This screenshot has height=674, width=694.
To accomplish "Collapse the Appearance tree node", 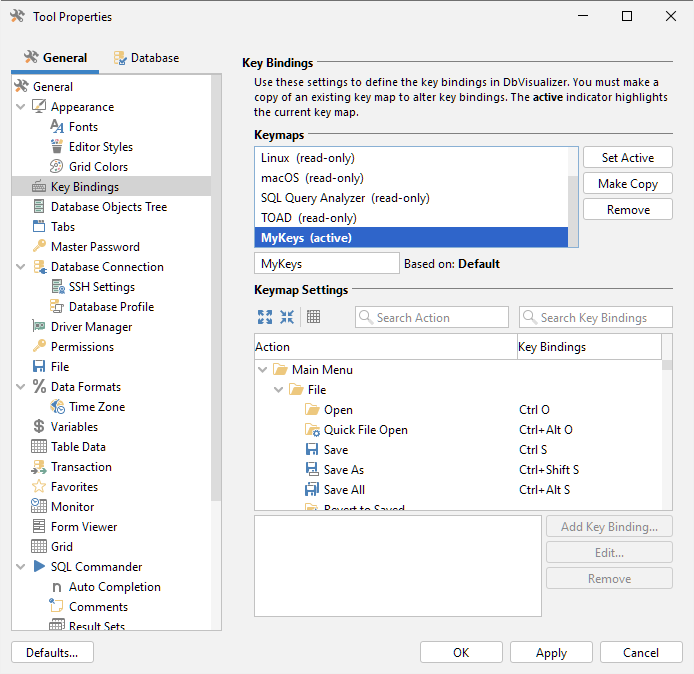I will (20, 107).
